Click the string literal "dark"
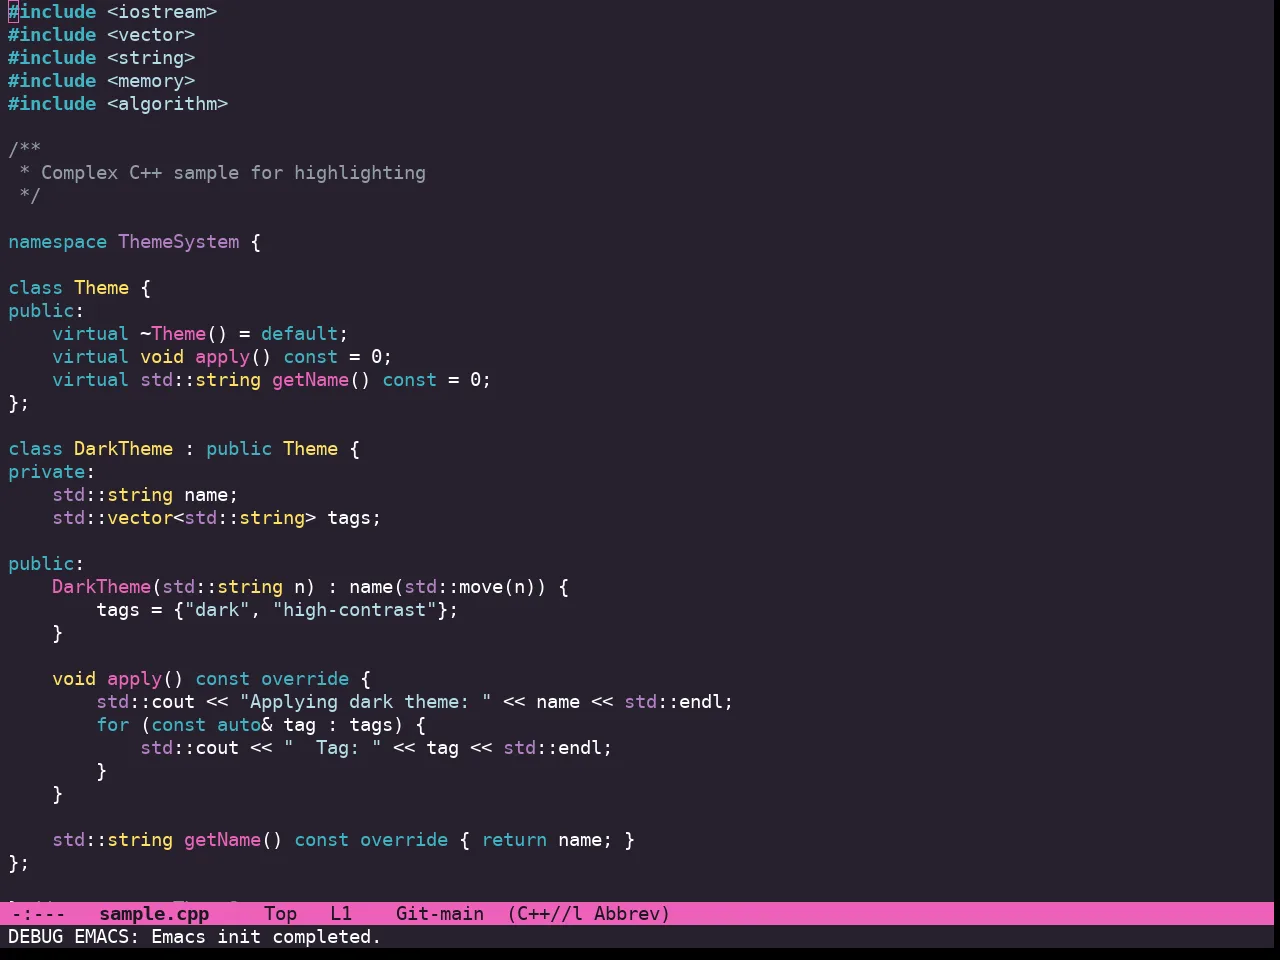Image resolution: width=1280 pixels, height=960 pixels. (217, 610)
